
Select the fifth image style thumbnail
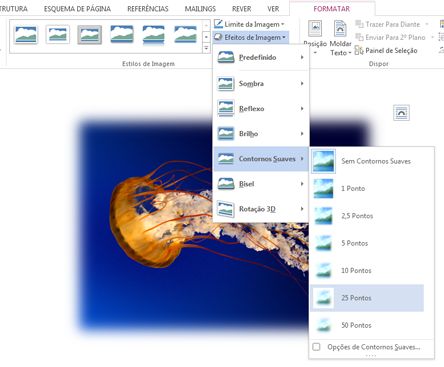[x=153, y=35]
